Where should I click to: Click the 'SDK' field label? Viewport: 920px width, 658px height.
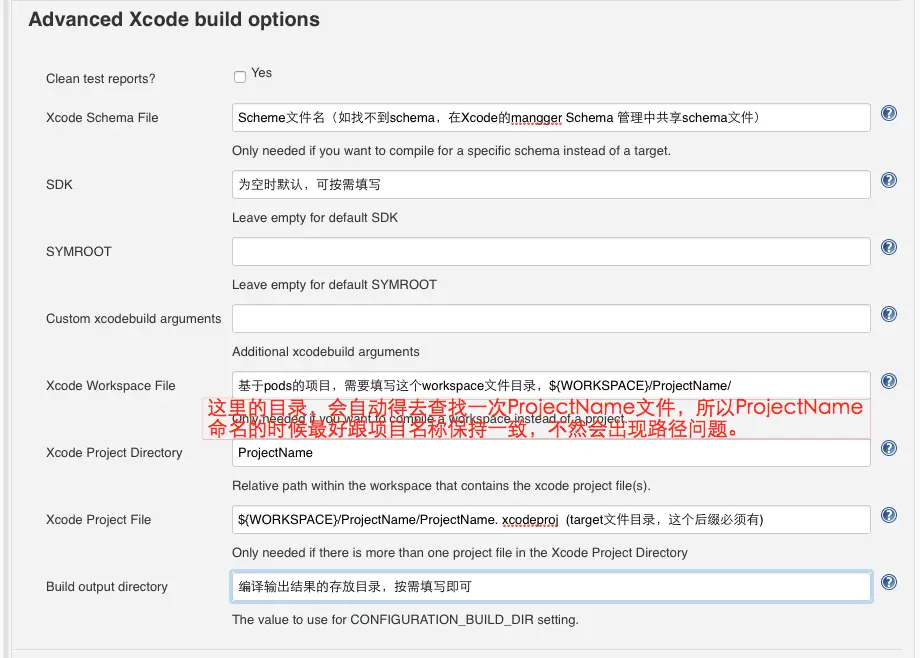(59, 184)
